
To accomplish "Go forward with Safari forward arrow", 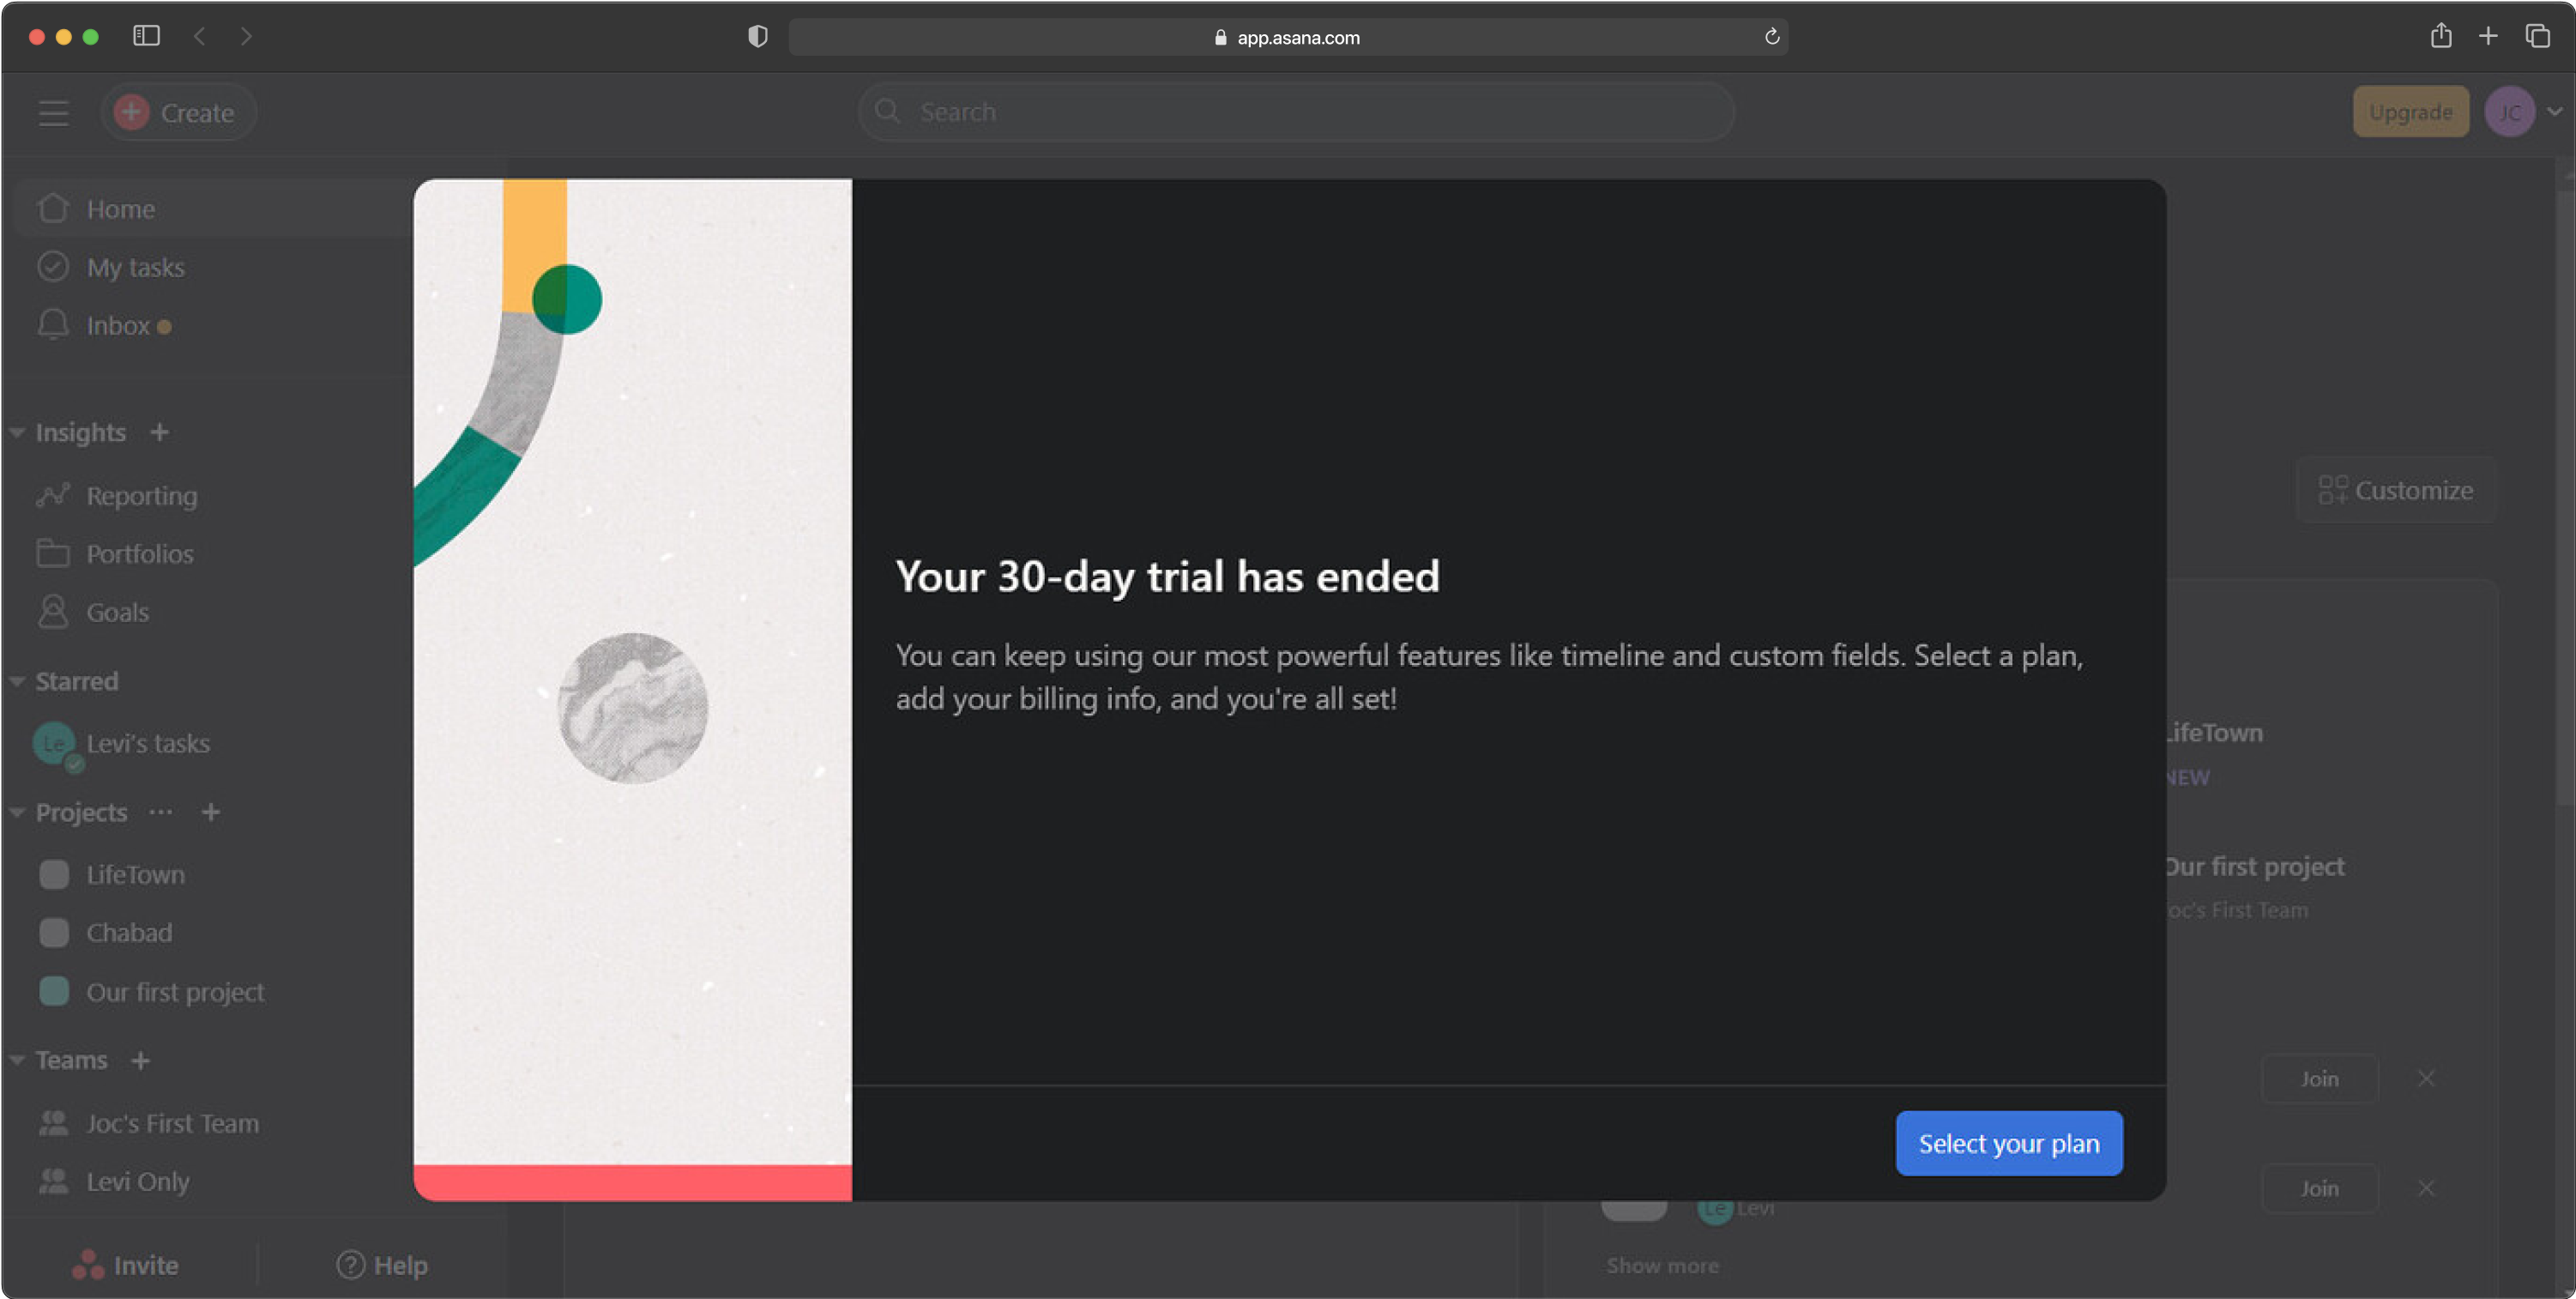I will pyautogui.click(x=246, y=36).
